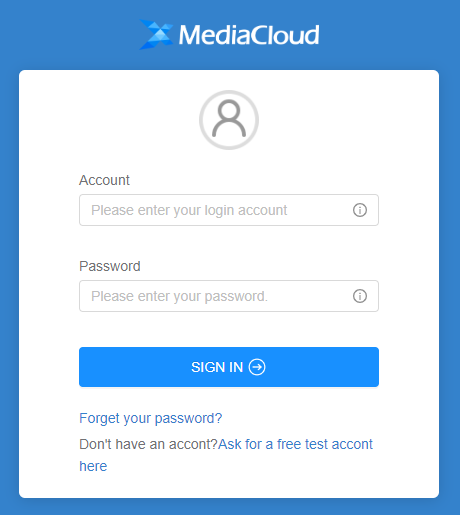Click the info icon in Account field

[x=360, y=210]
